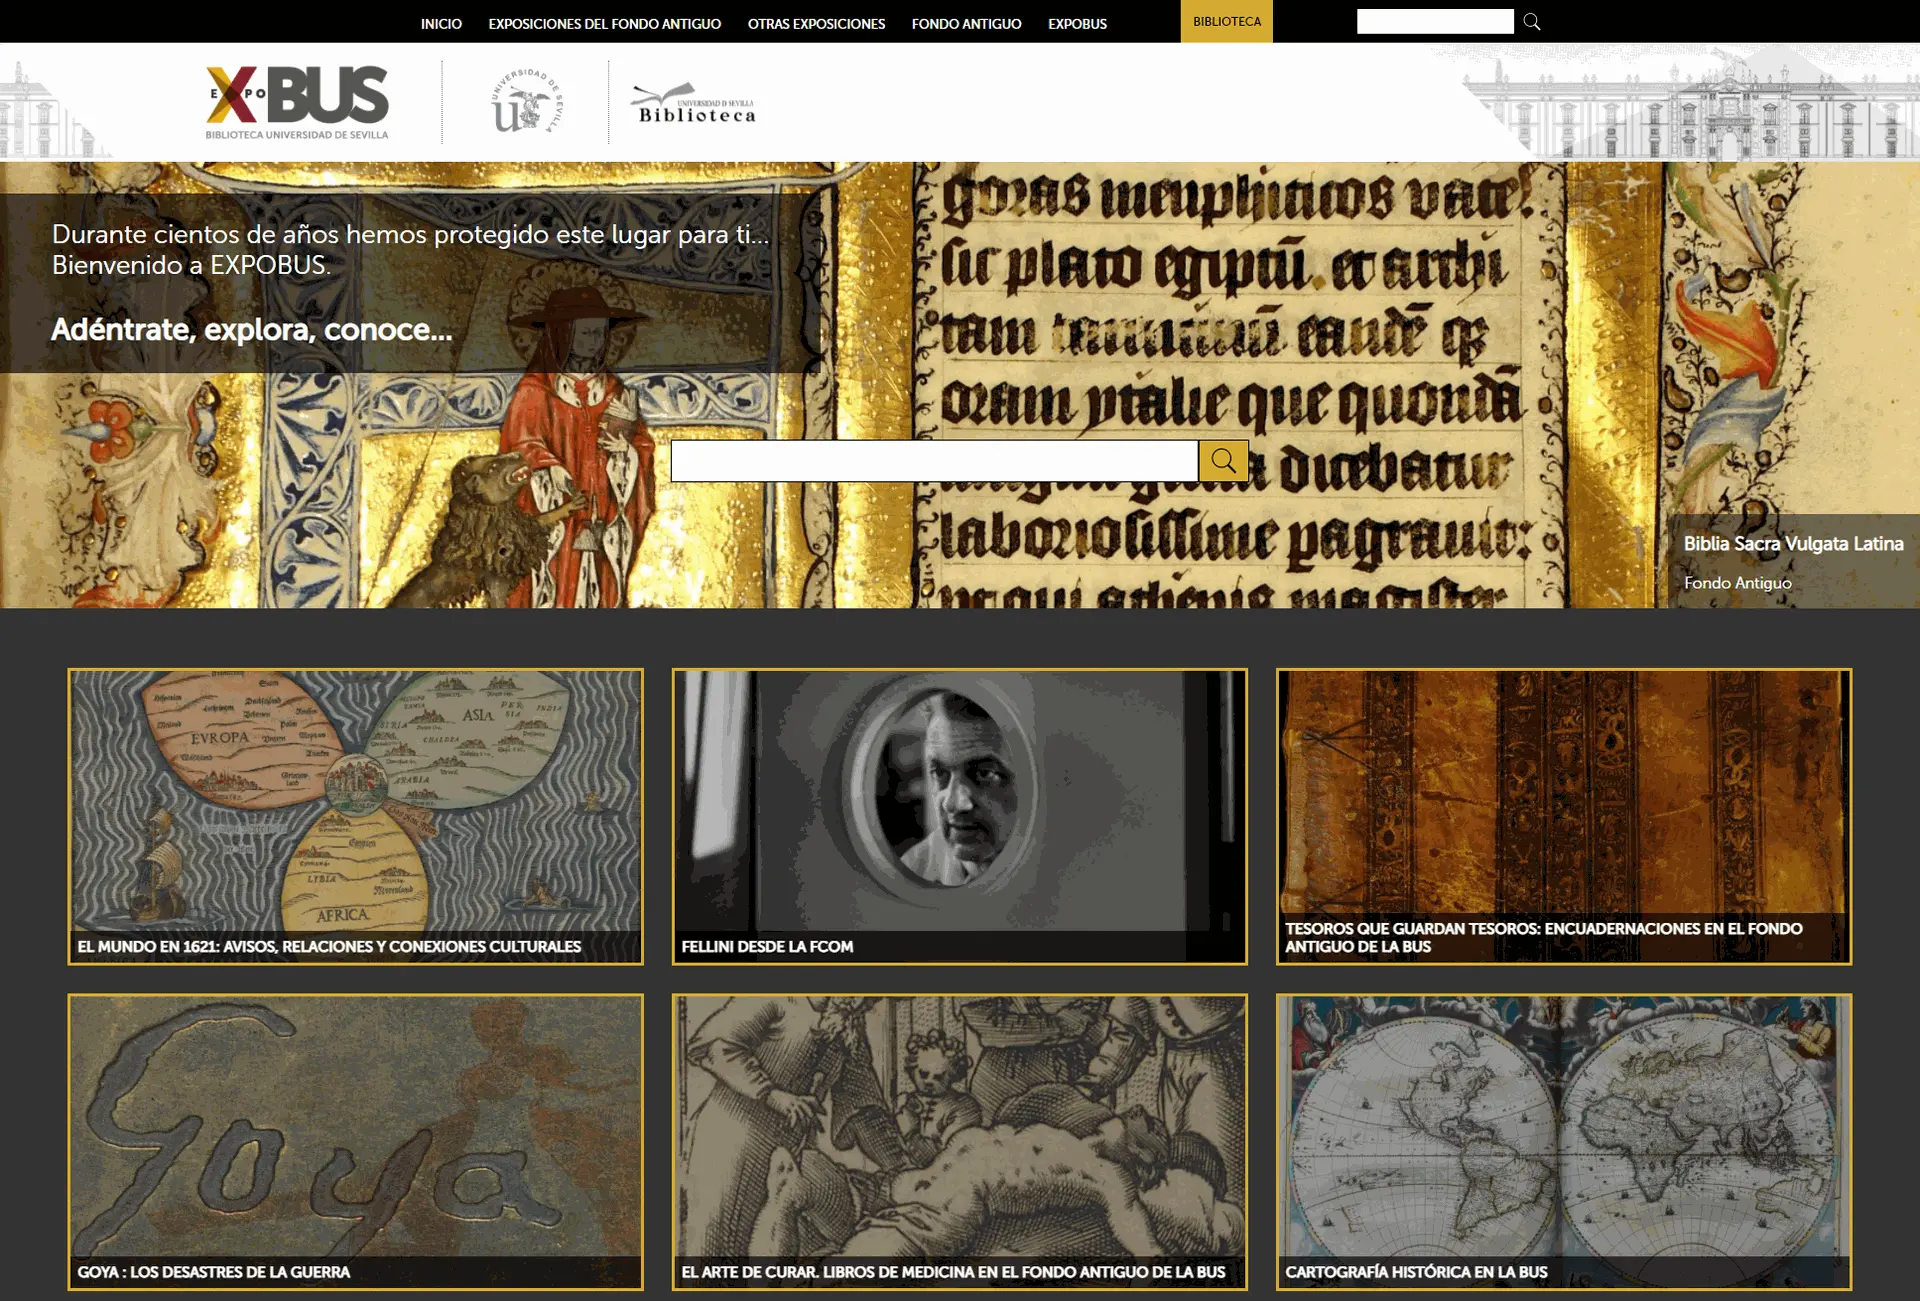Open Tesoros que guardan tesoros exhibition card
Screen dimensions: 1920x1301
pos(1564,816)
